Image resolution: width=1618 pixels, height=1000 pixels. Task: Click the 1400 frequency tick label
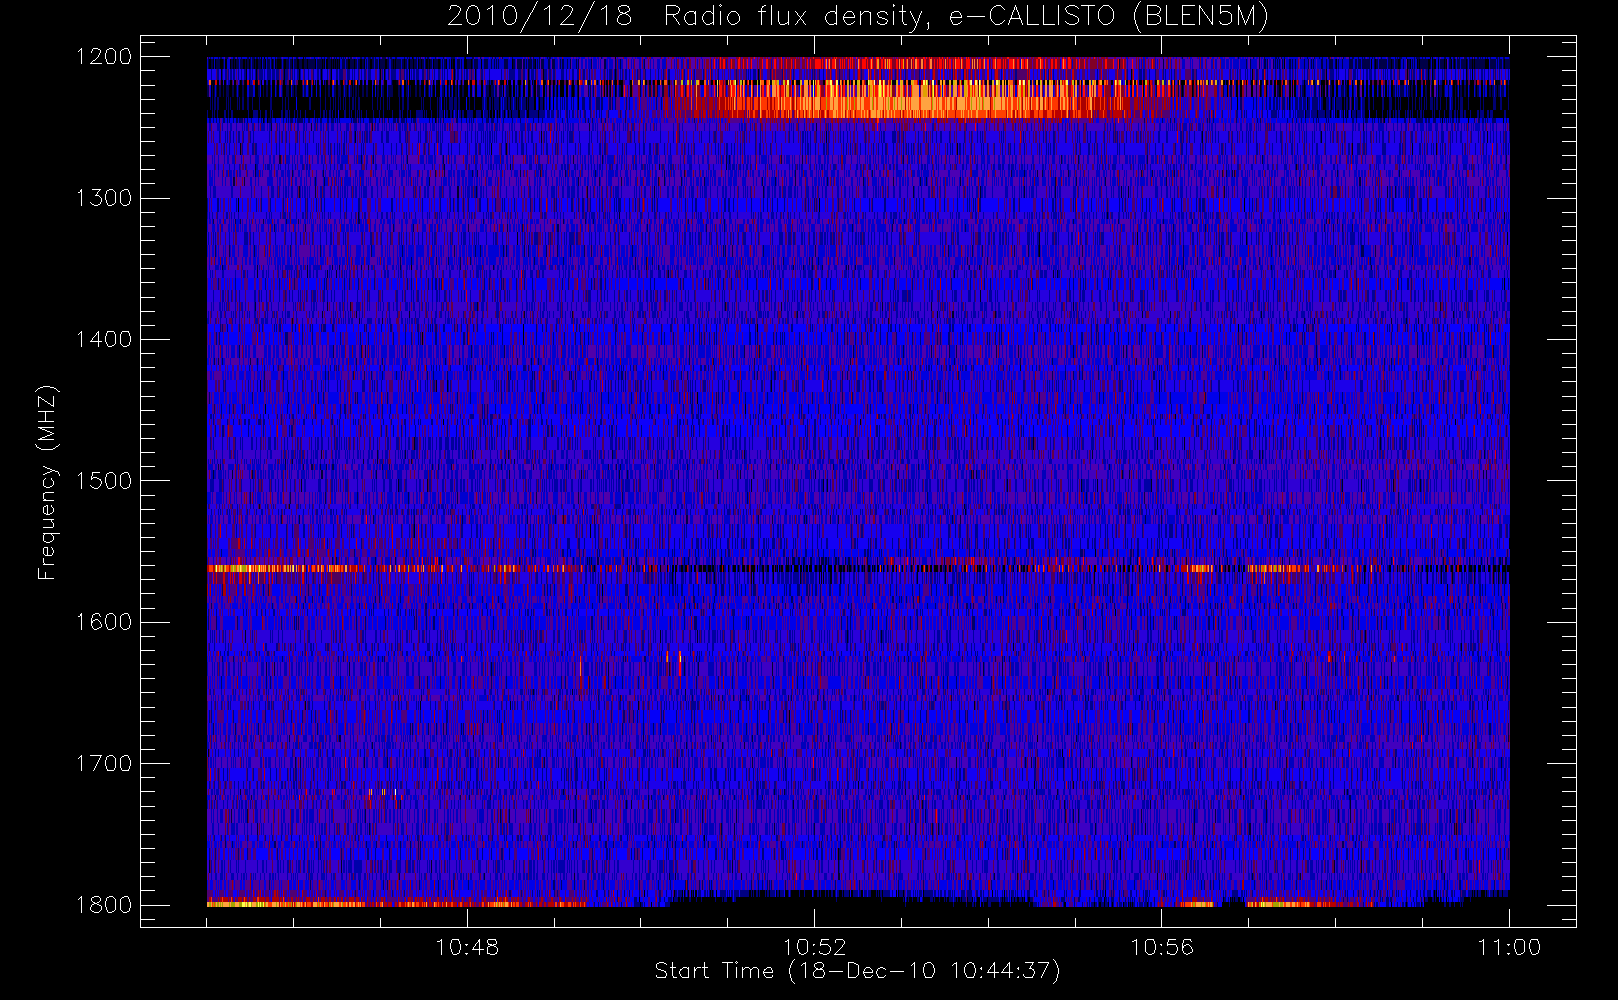point(104,339)
